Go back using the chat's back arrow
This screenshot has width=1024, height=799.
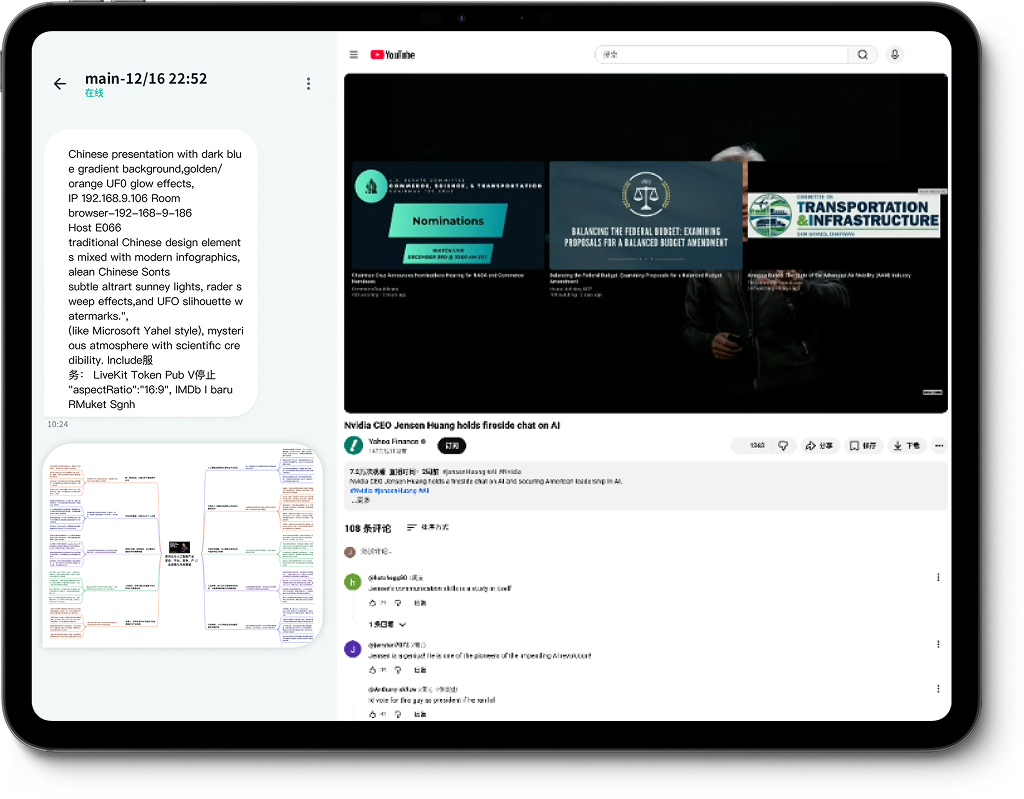pos(60,84)
